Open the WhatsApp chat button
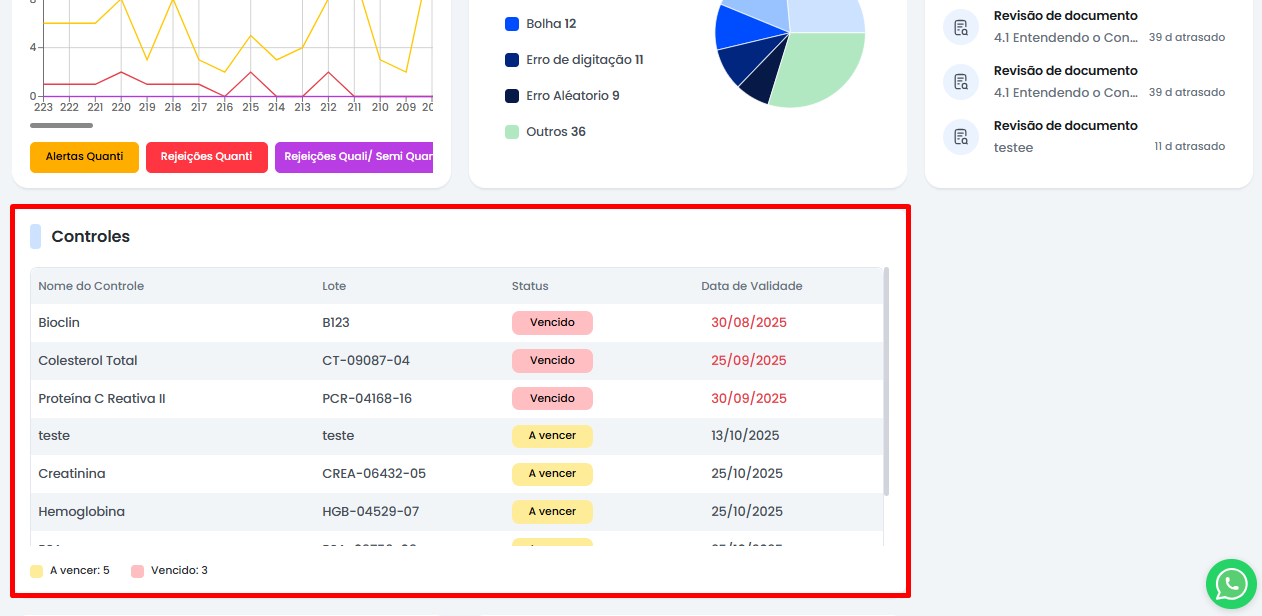The image size is (1262, 616). tap(1230, 584)
